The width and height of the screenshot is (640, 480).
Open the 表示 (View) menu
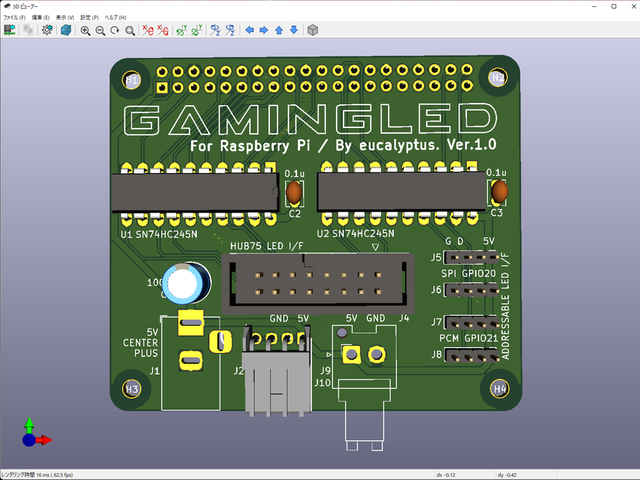[x=63, y=18]
